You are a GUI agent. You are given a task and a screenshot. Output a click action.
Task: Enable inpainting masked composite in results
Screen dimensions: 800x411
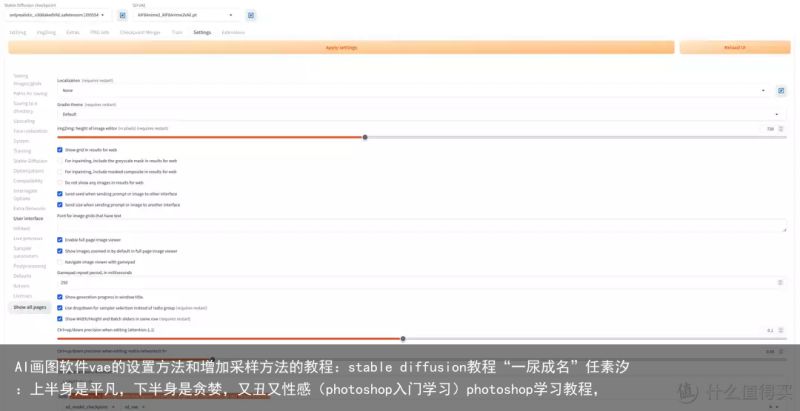point(60,172)
